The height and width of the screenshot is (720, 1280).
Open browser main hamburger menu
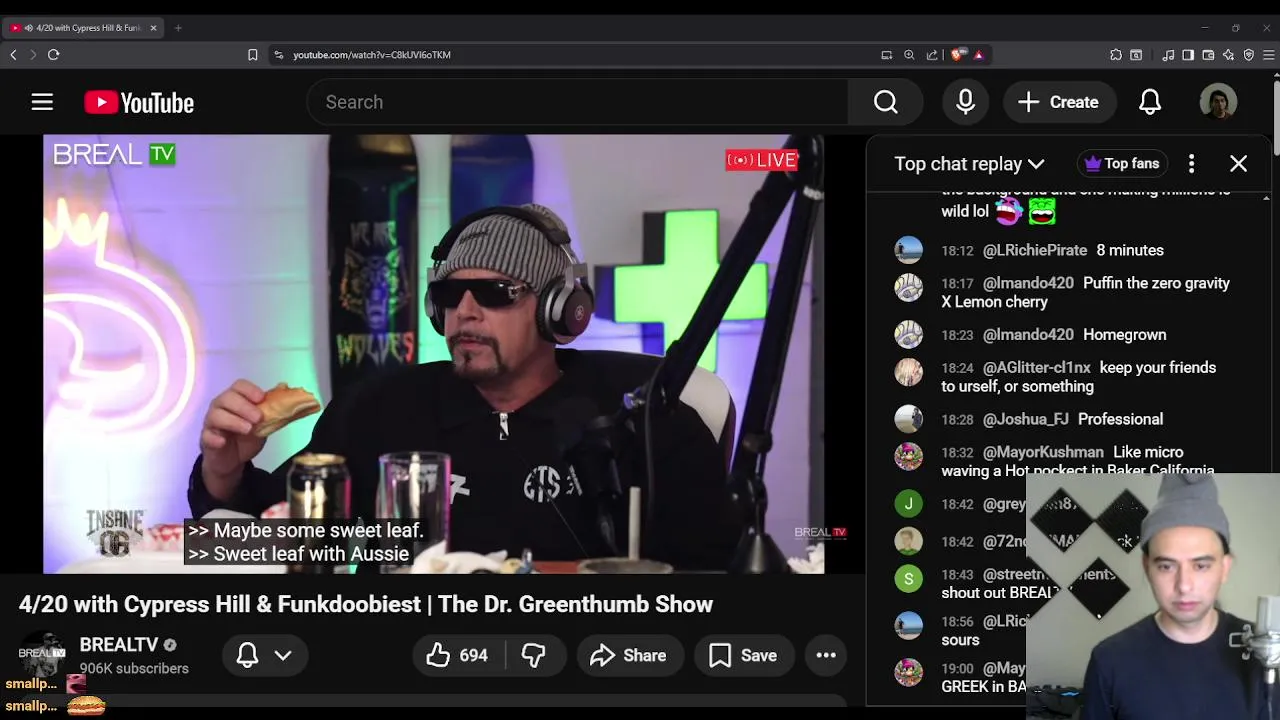click(1269, 55)
